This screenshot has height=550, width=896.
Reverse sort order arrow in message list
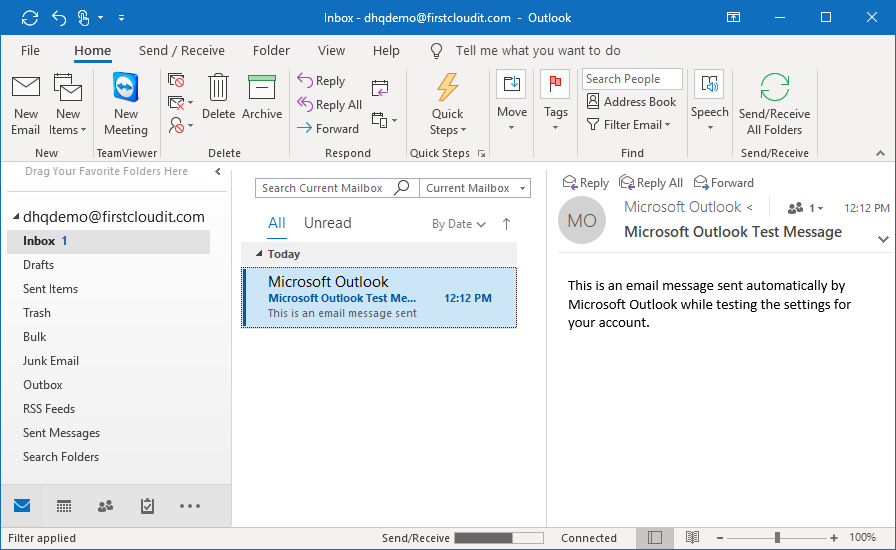506,224
